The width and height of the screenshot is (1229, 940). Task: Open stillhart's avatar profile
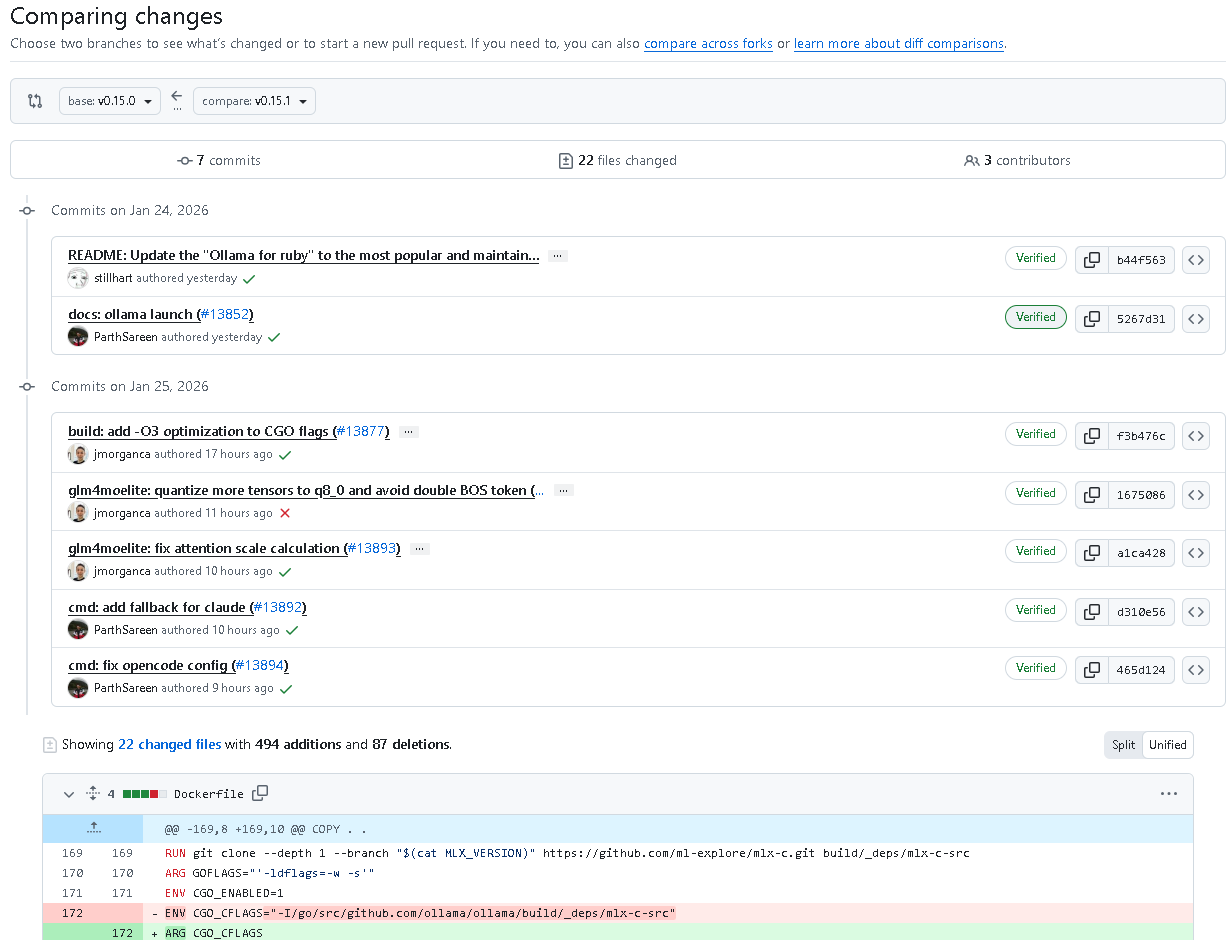click(78, 278)
